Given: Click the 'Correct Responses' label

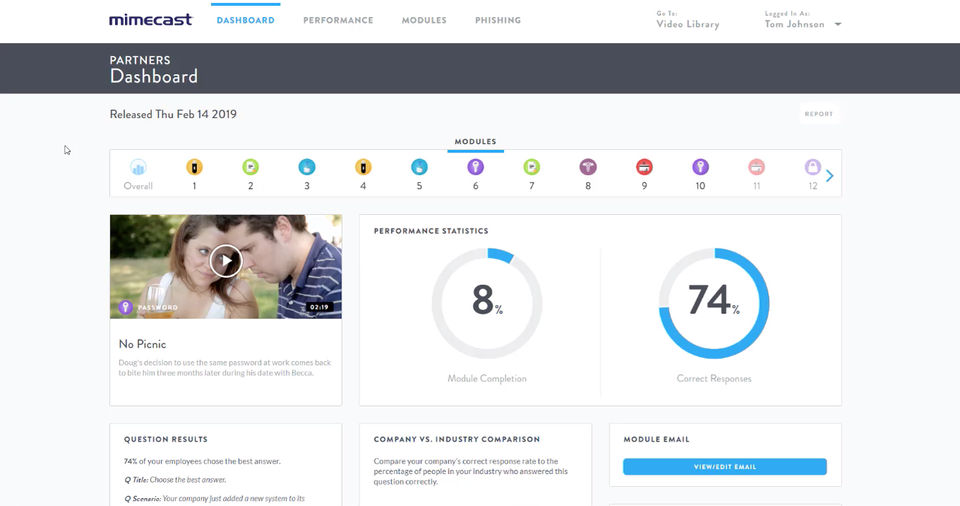Looking at the screenshot, I should tap(714, 379).
